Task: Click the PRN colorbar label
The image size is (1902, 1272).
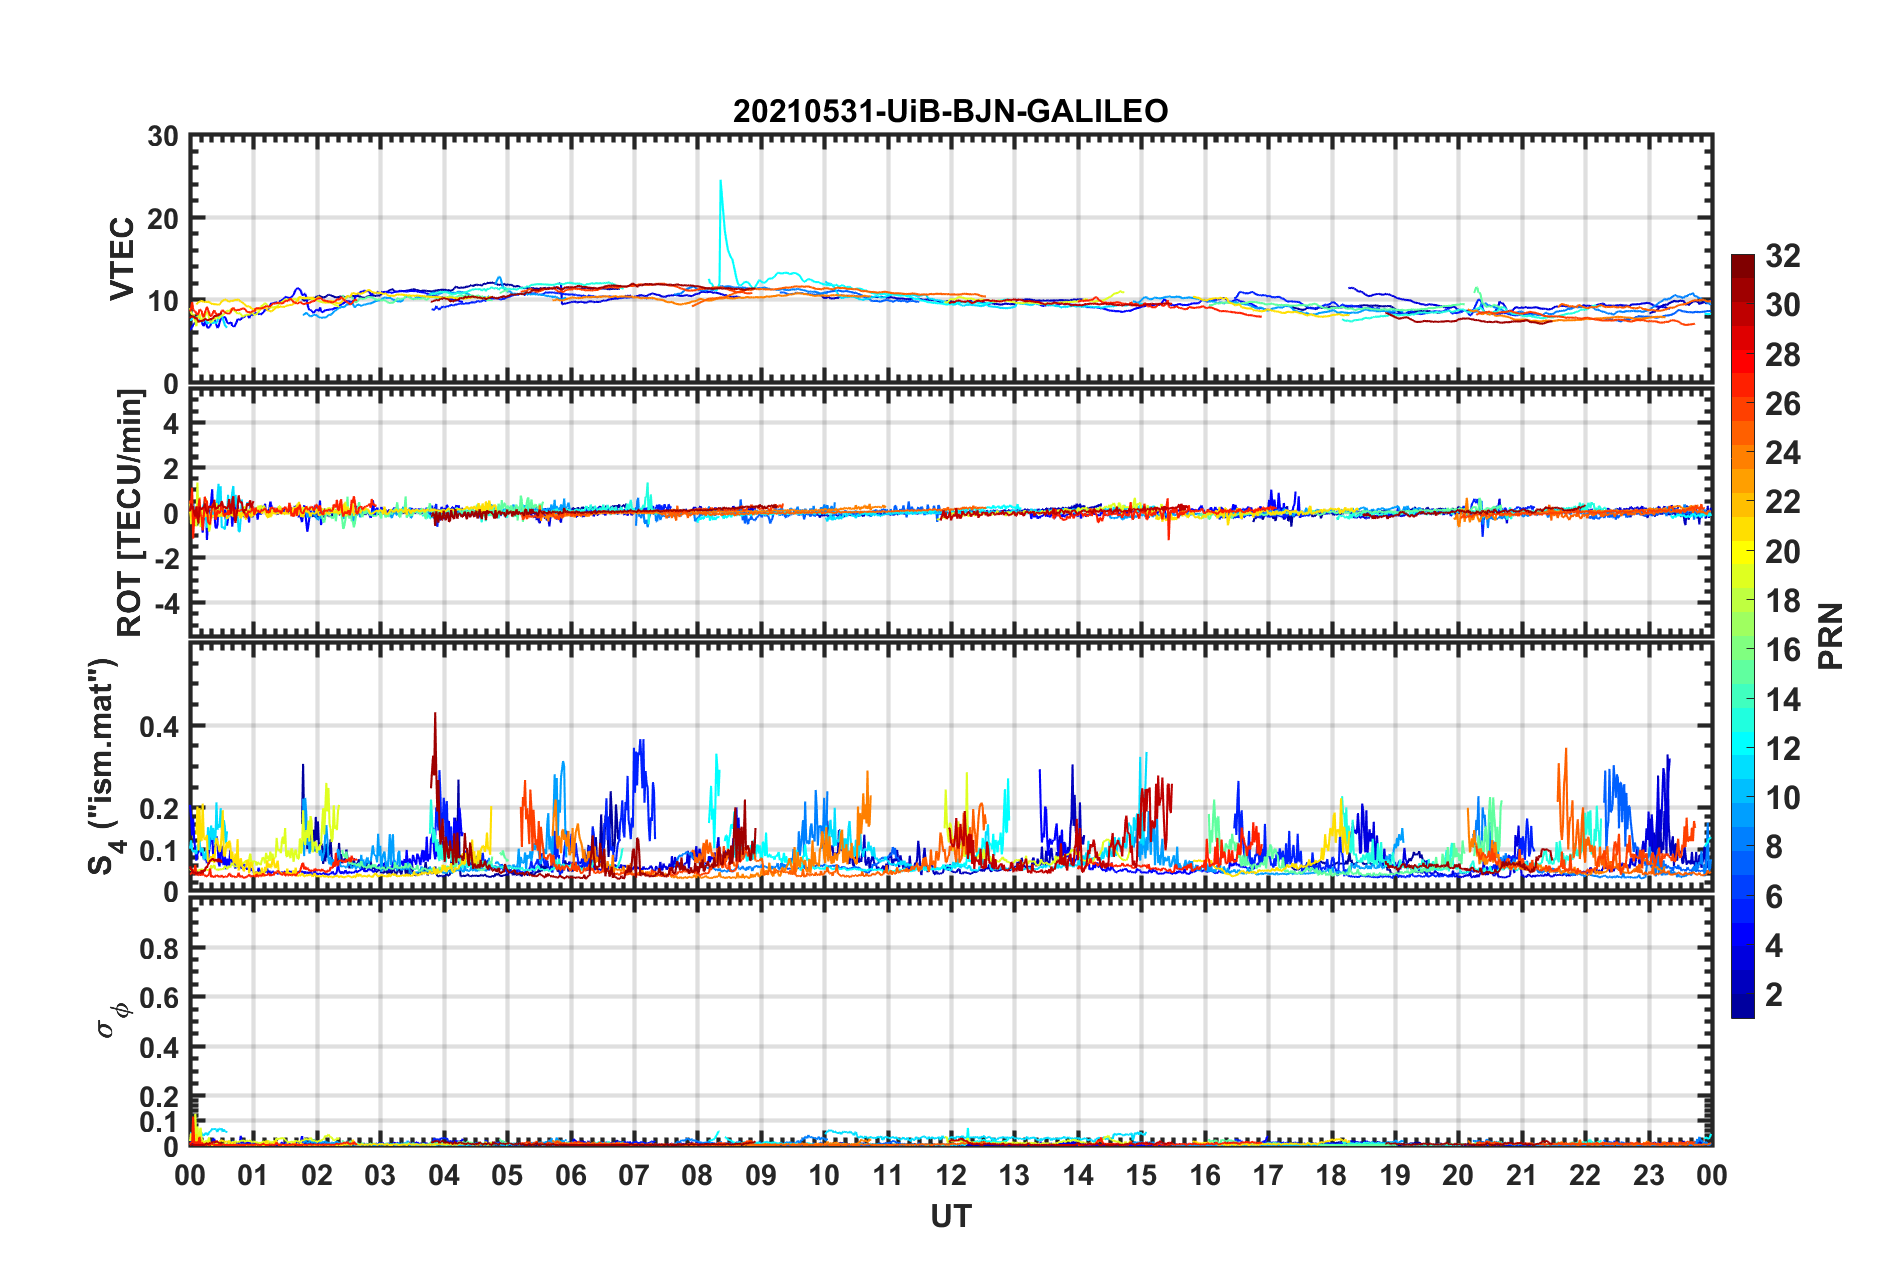Action: (1831, 636)
